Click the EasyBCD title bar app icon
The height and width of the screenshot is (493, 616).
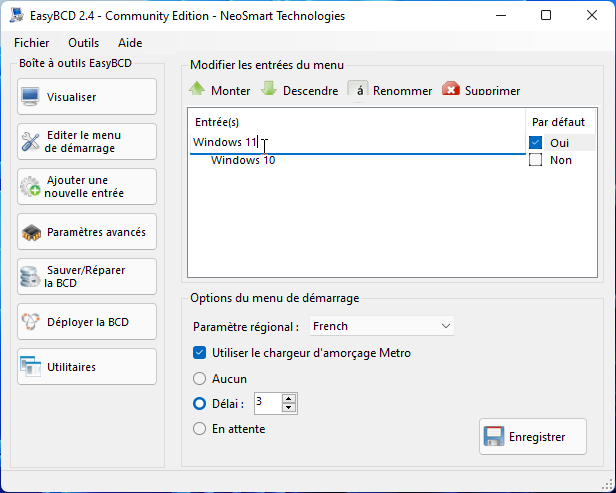coord(16,15)
